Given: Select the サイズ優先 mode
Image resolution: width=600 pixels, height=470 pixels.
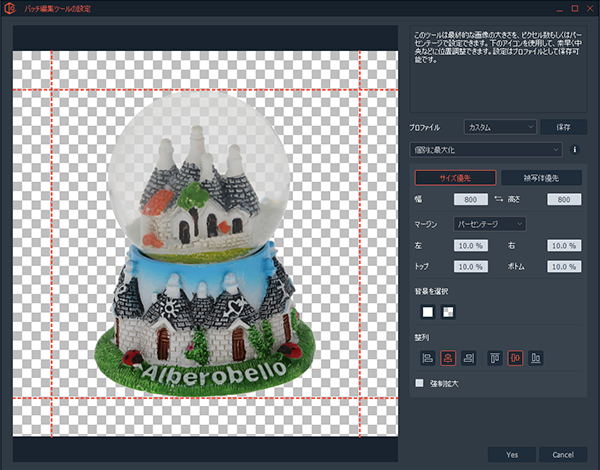Looking at the screenshot, I should [x=455, y=177].
